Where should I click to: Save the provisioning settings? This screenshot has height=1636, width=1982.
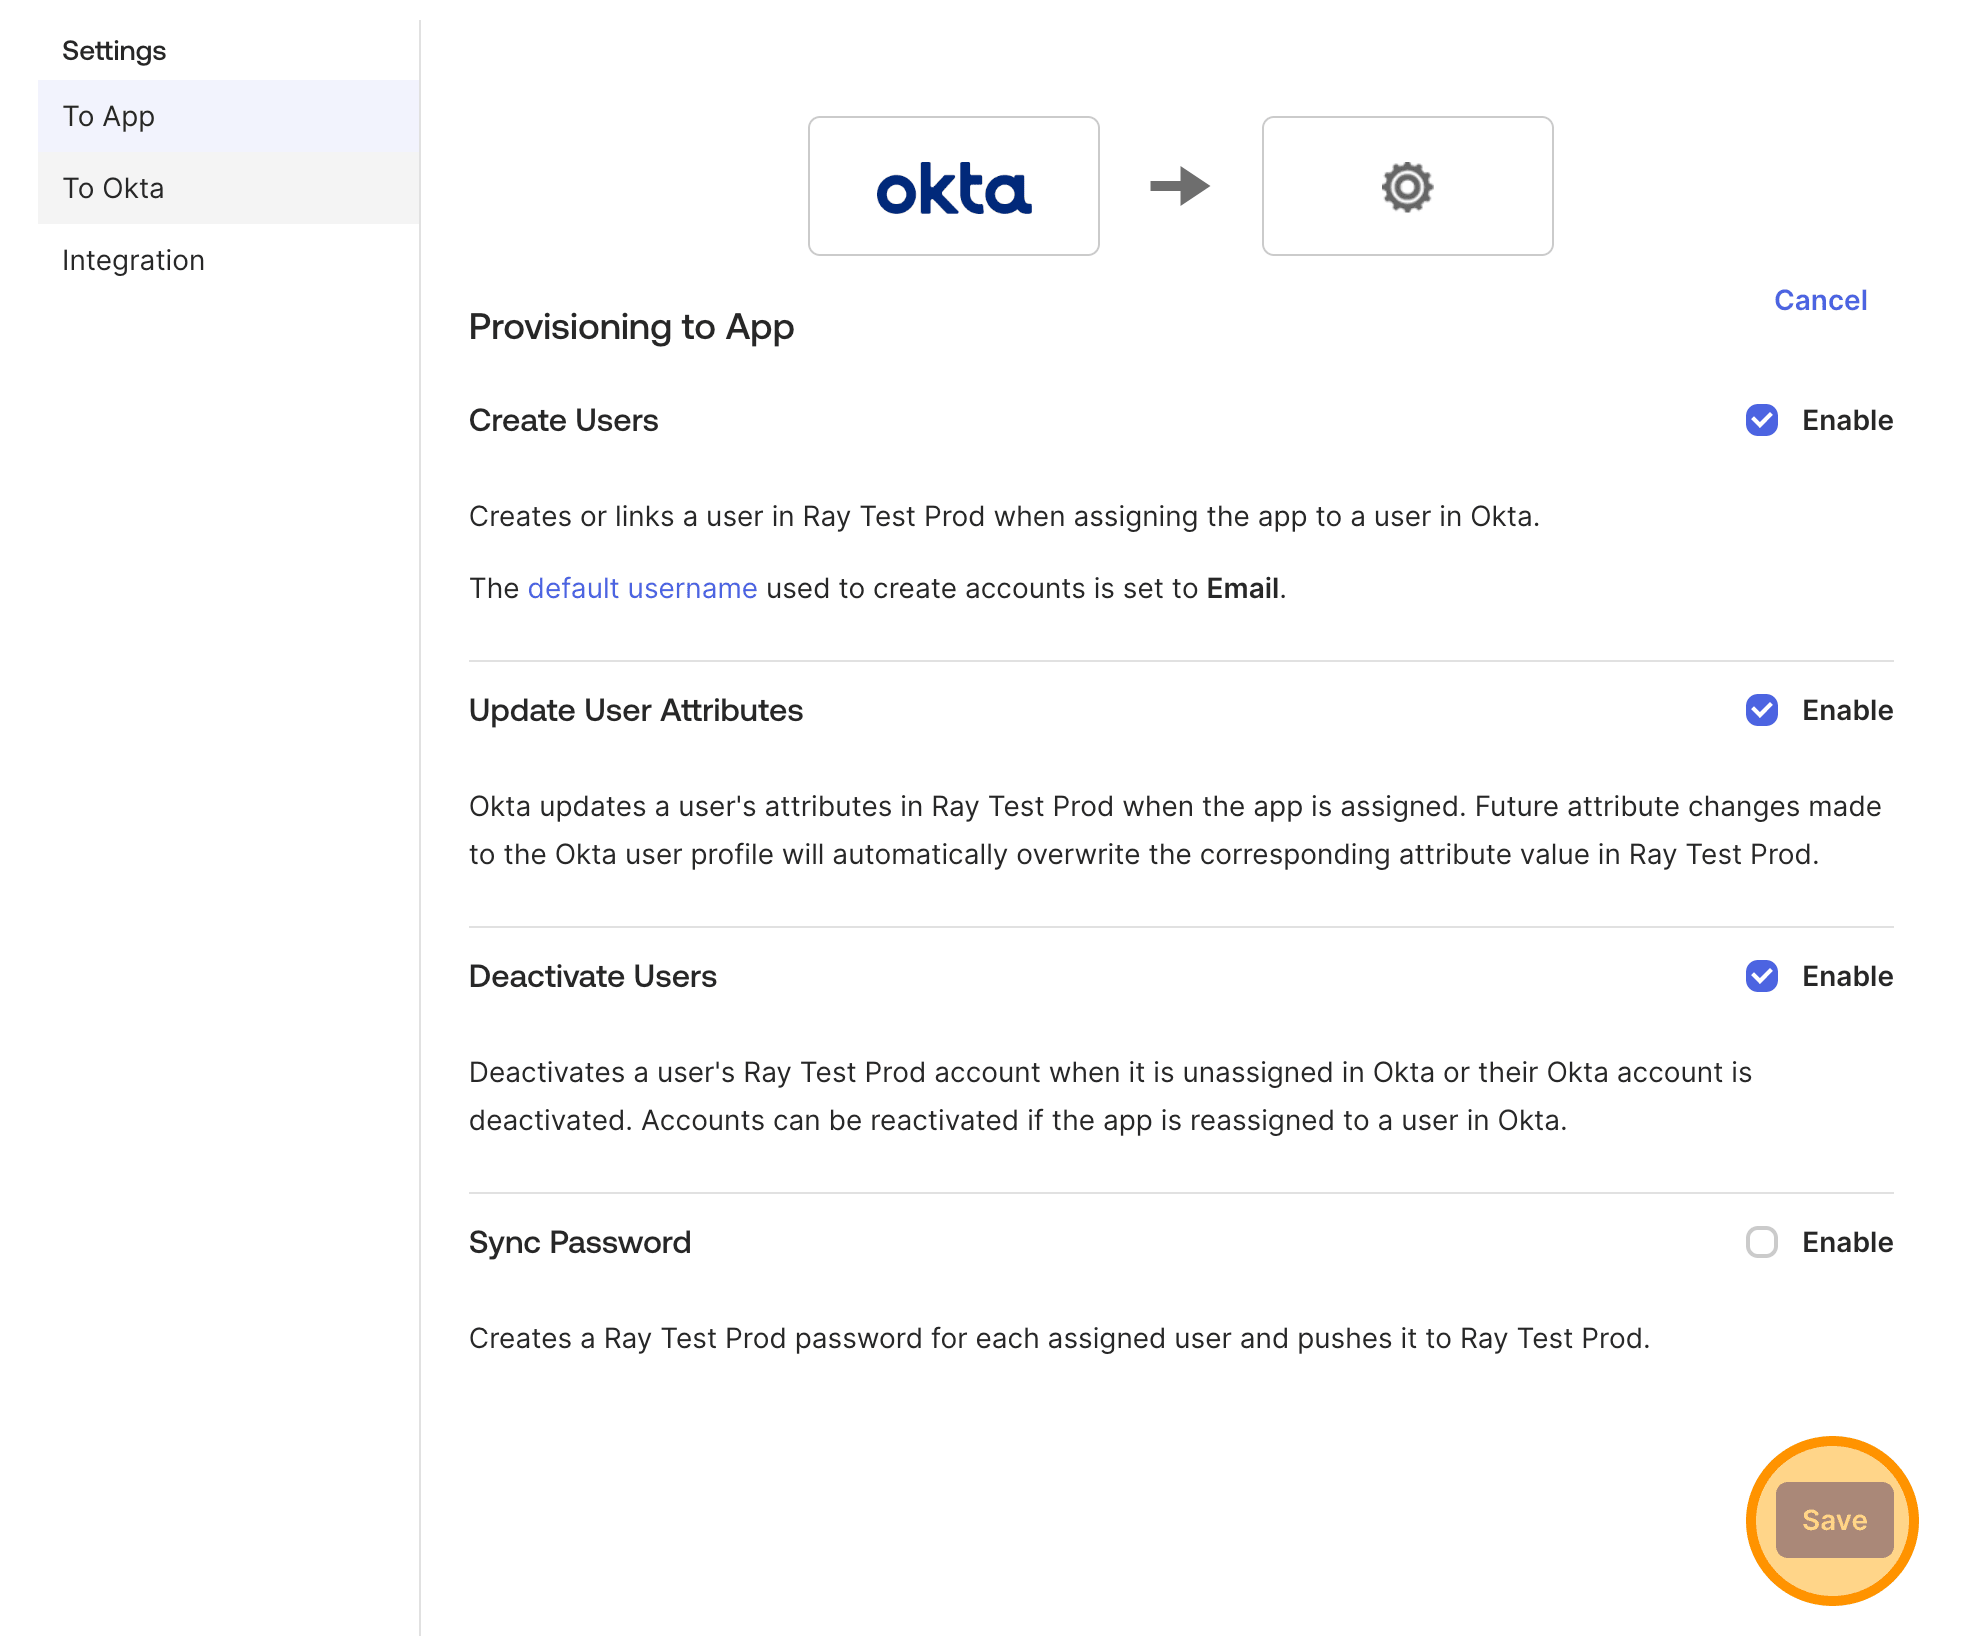(1834, 1520)
